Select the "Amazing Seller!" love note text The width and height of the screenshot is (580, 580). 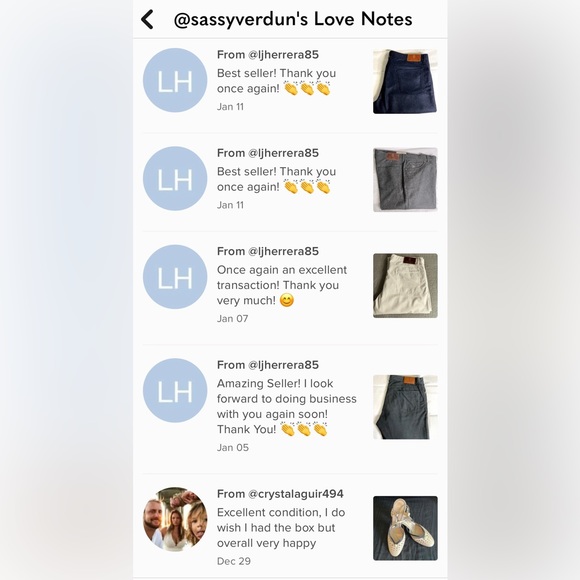287,407
